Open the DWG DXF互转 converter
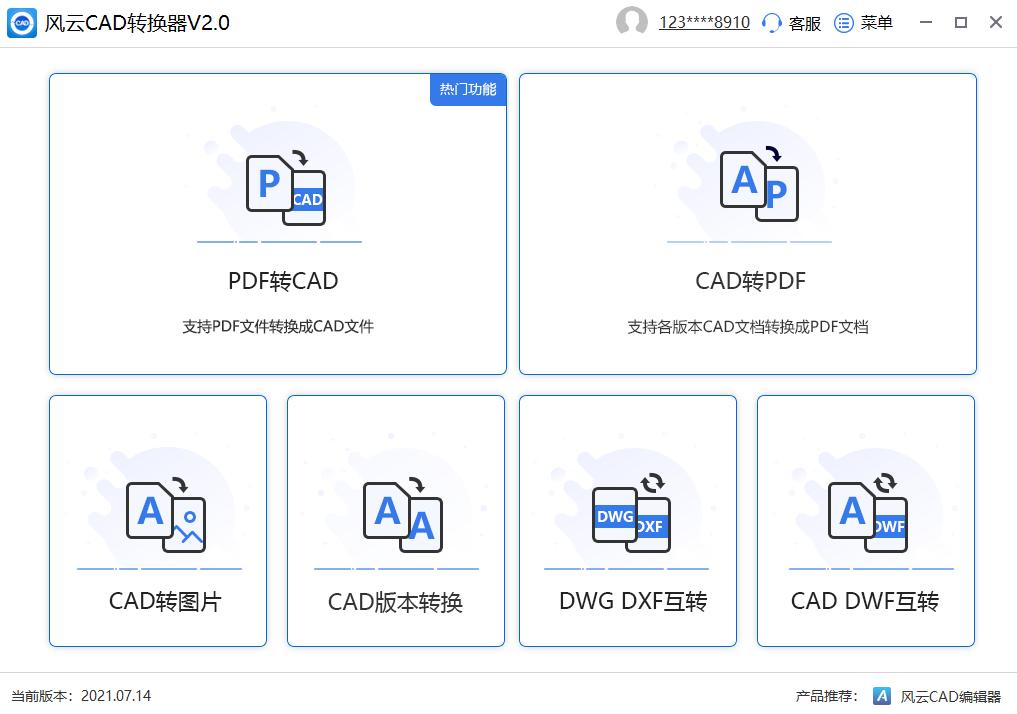The image size is (1017, 714). tap(627, 520)
